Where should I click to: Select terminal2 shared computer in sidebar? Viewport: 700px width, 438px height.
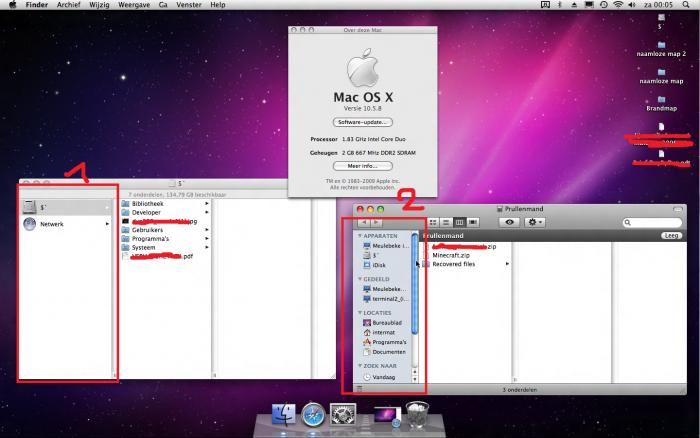tap(385, 299)
